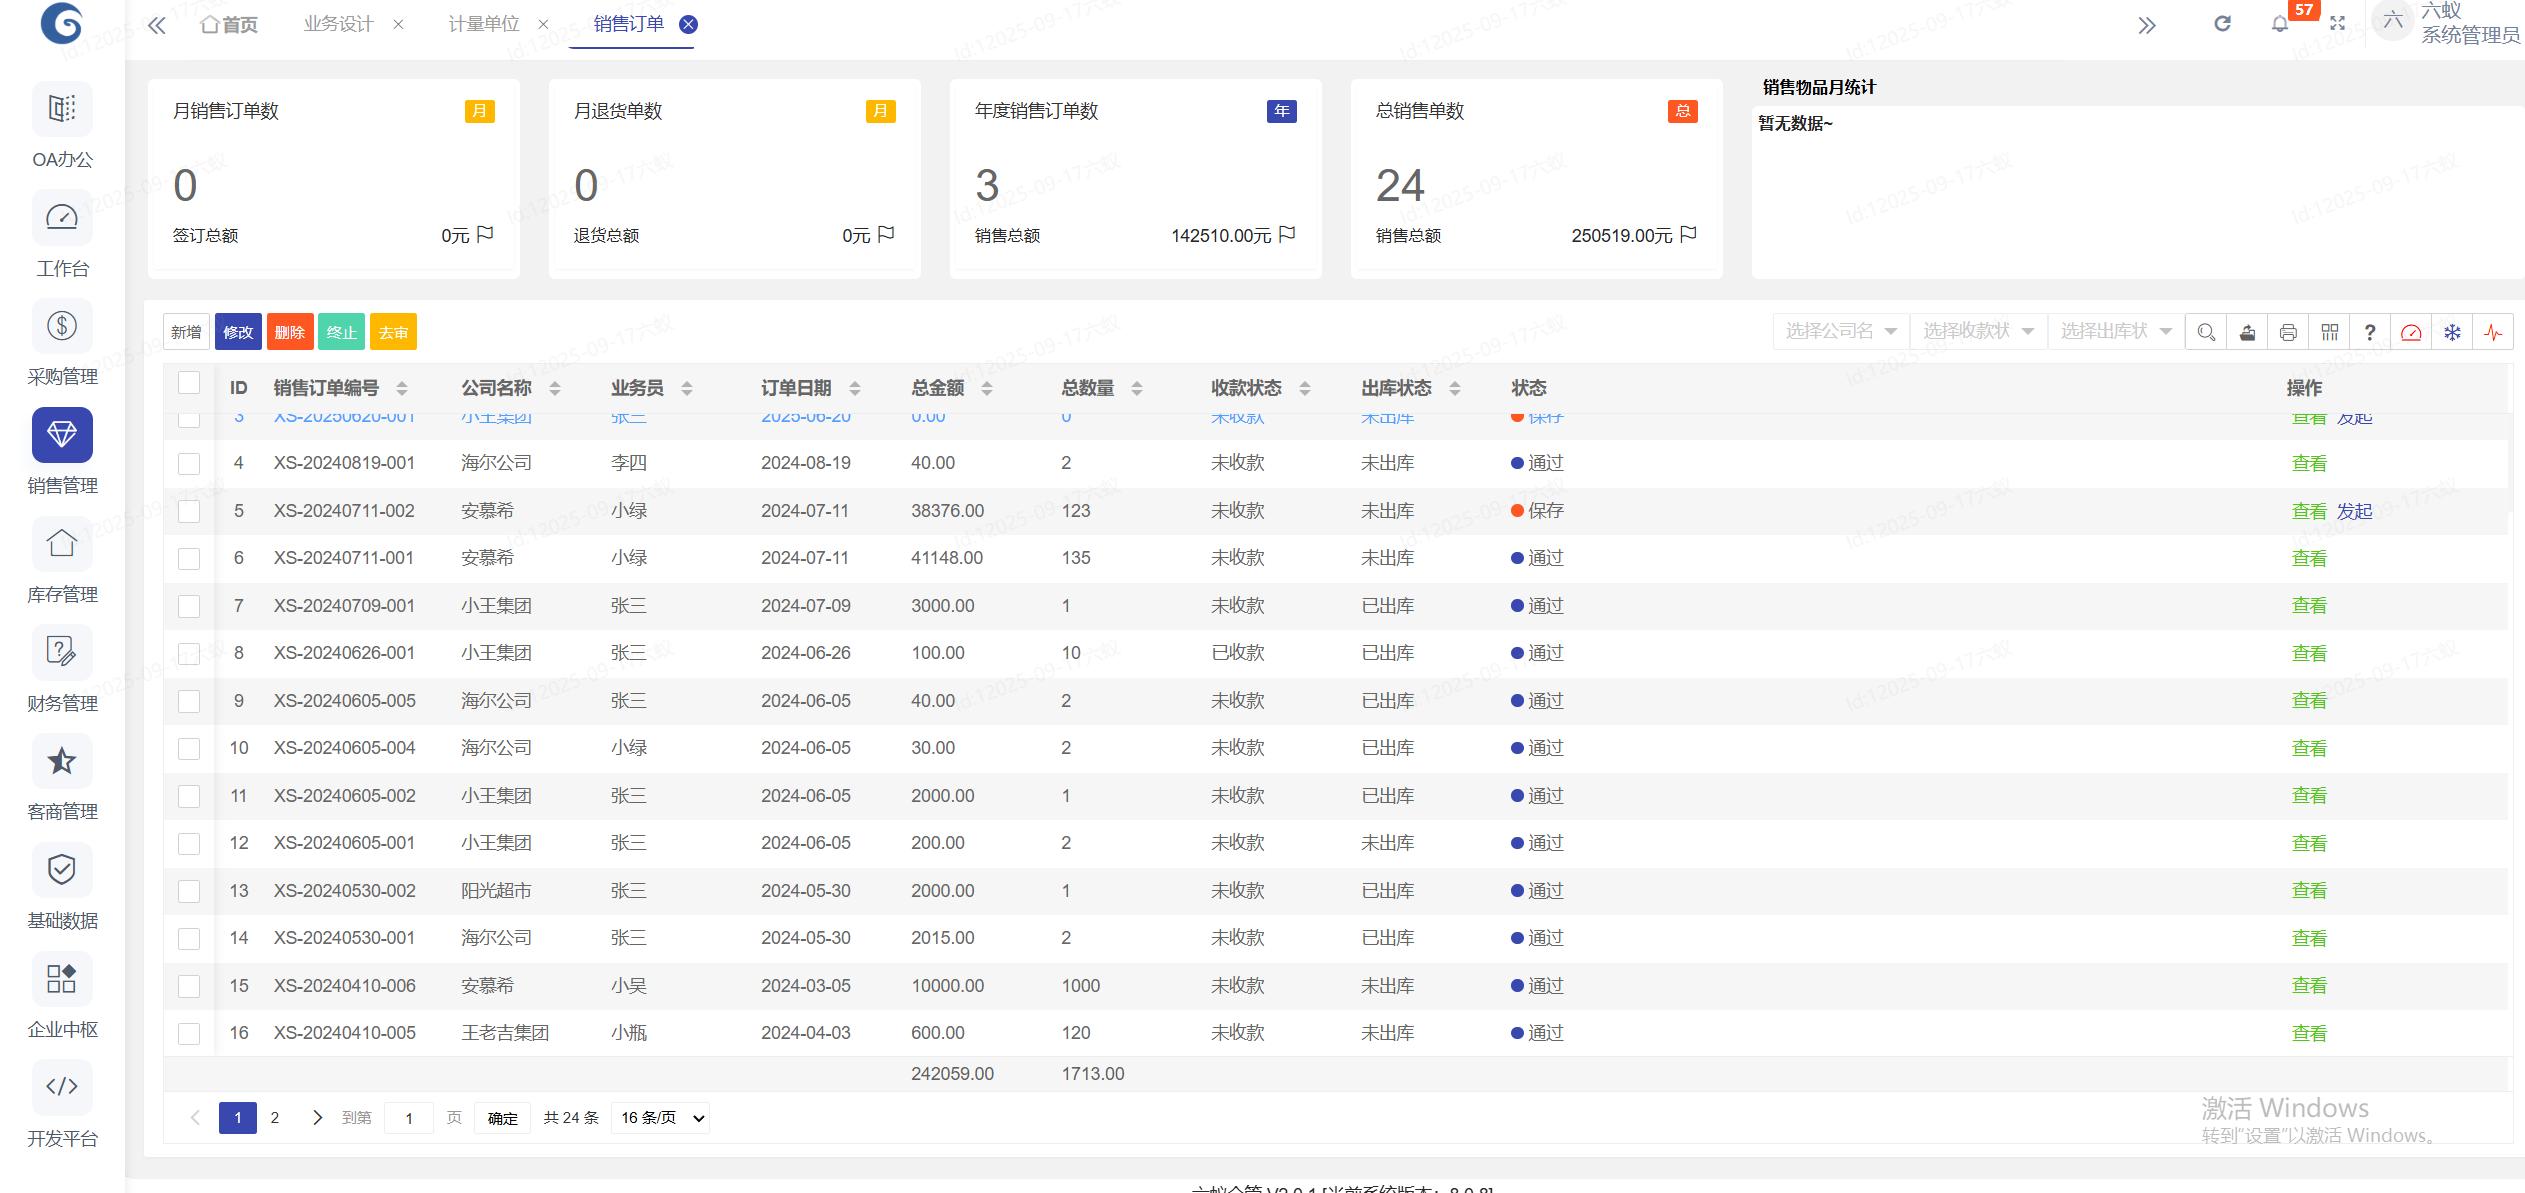This screenshot has height=1193, width=2525.
Task: Open the search icon in the order toolbar
Action: (2206, 331)
